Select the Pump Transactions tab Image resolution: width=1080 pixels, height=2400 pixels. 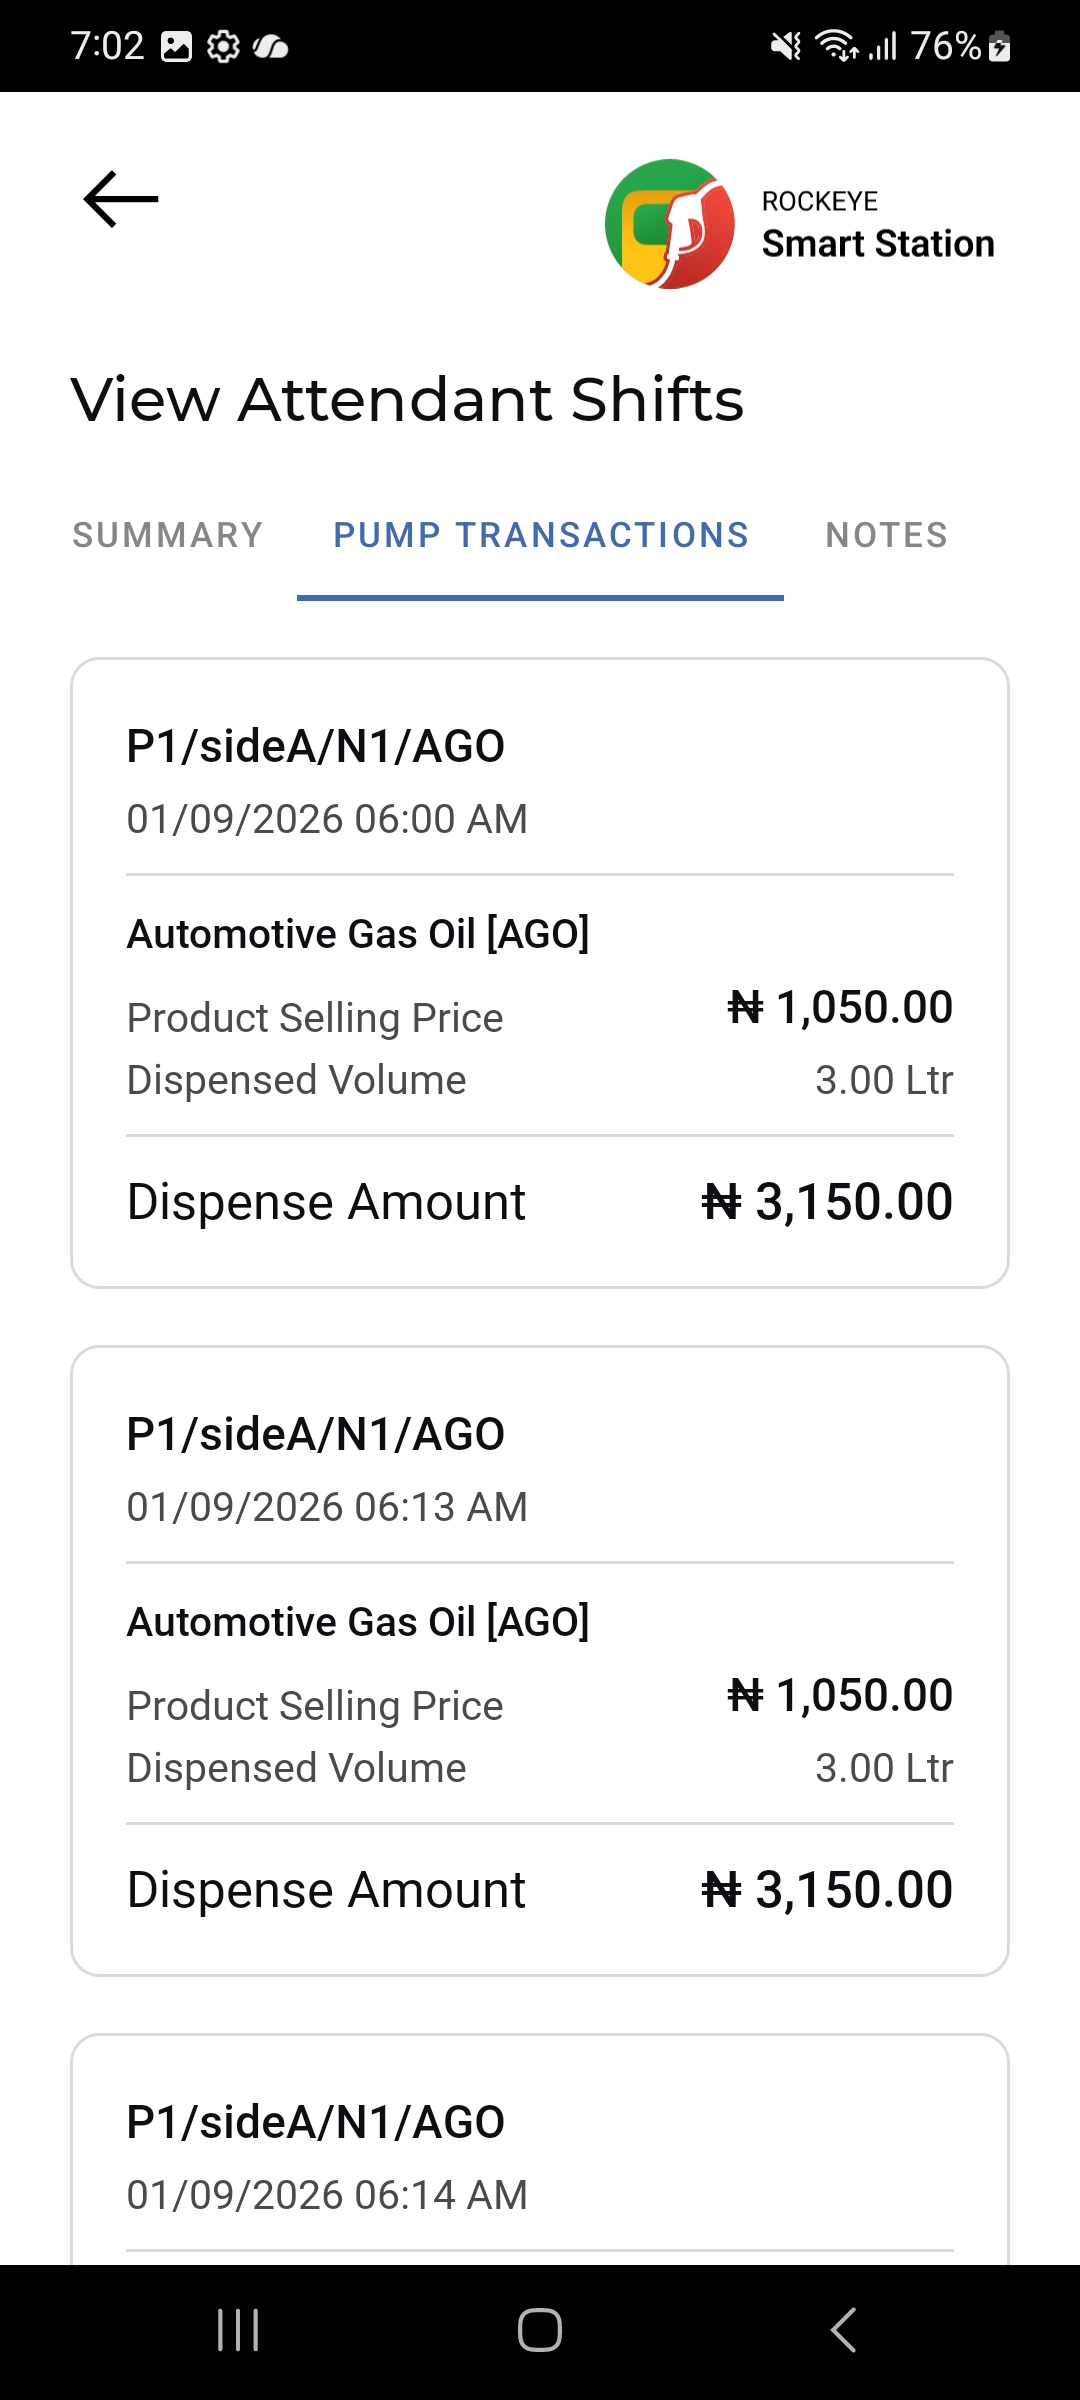(x=541, y=535)
